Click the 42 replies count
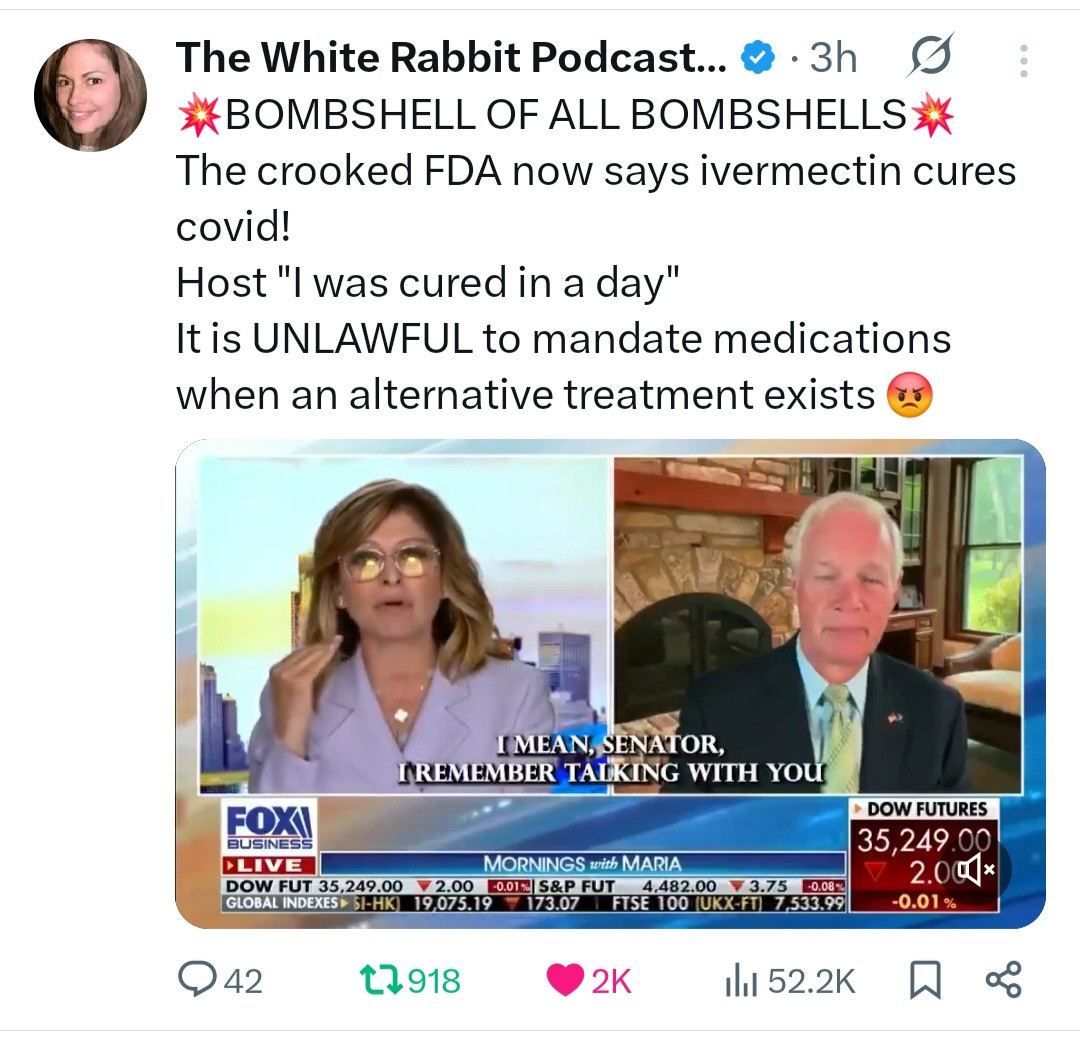This screenshot has height=1040, width=1080. pos(244,981)
